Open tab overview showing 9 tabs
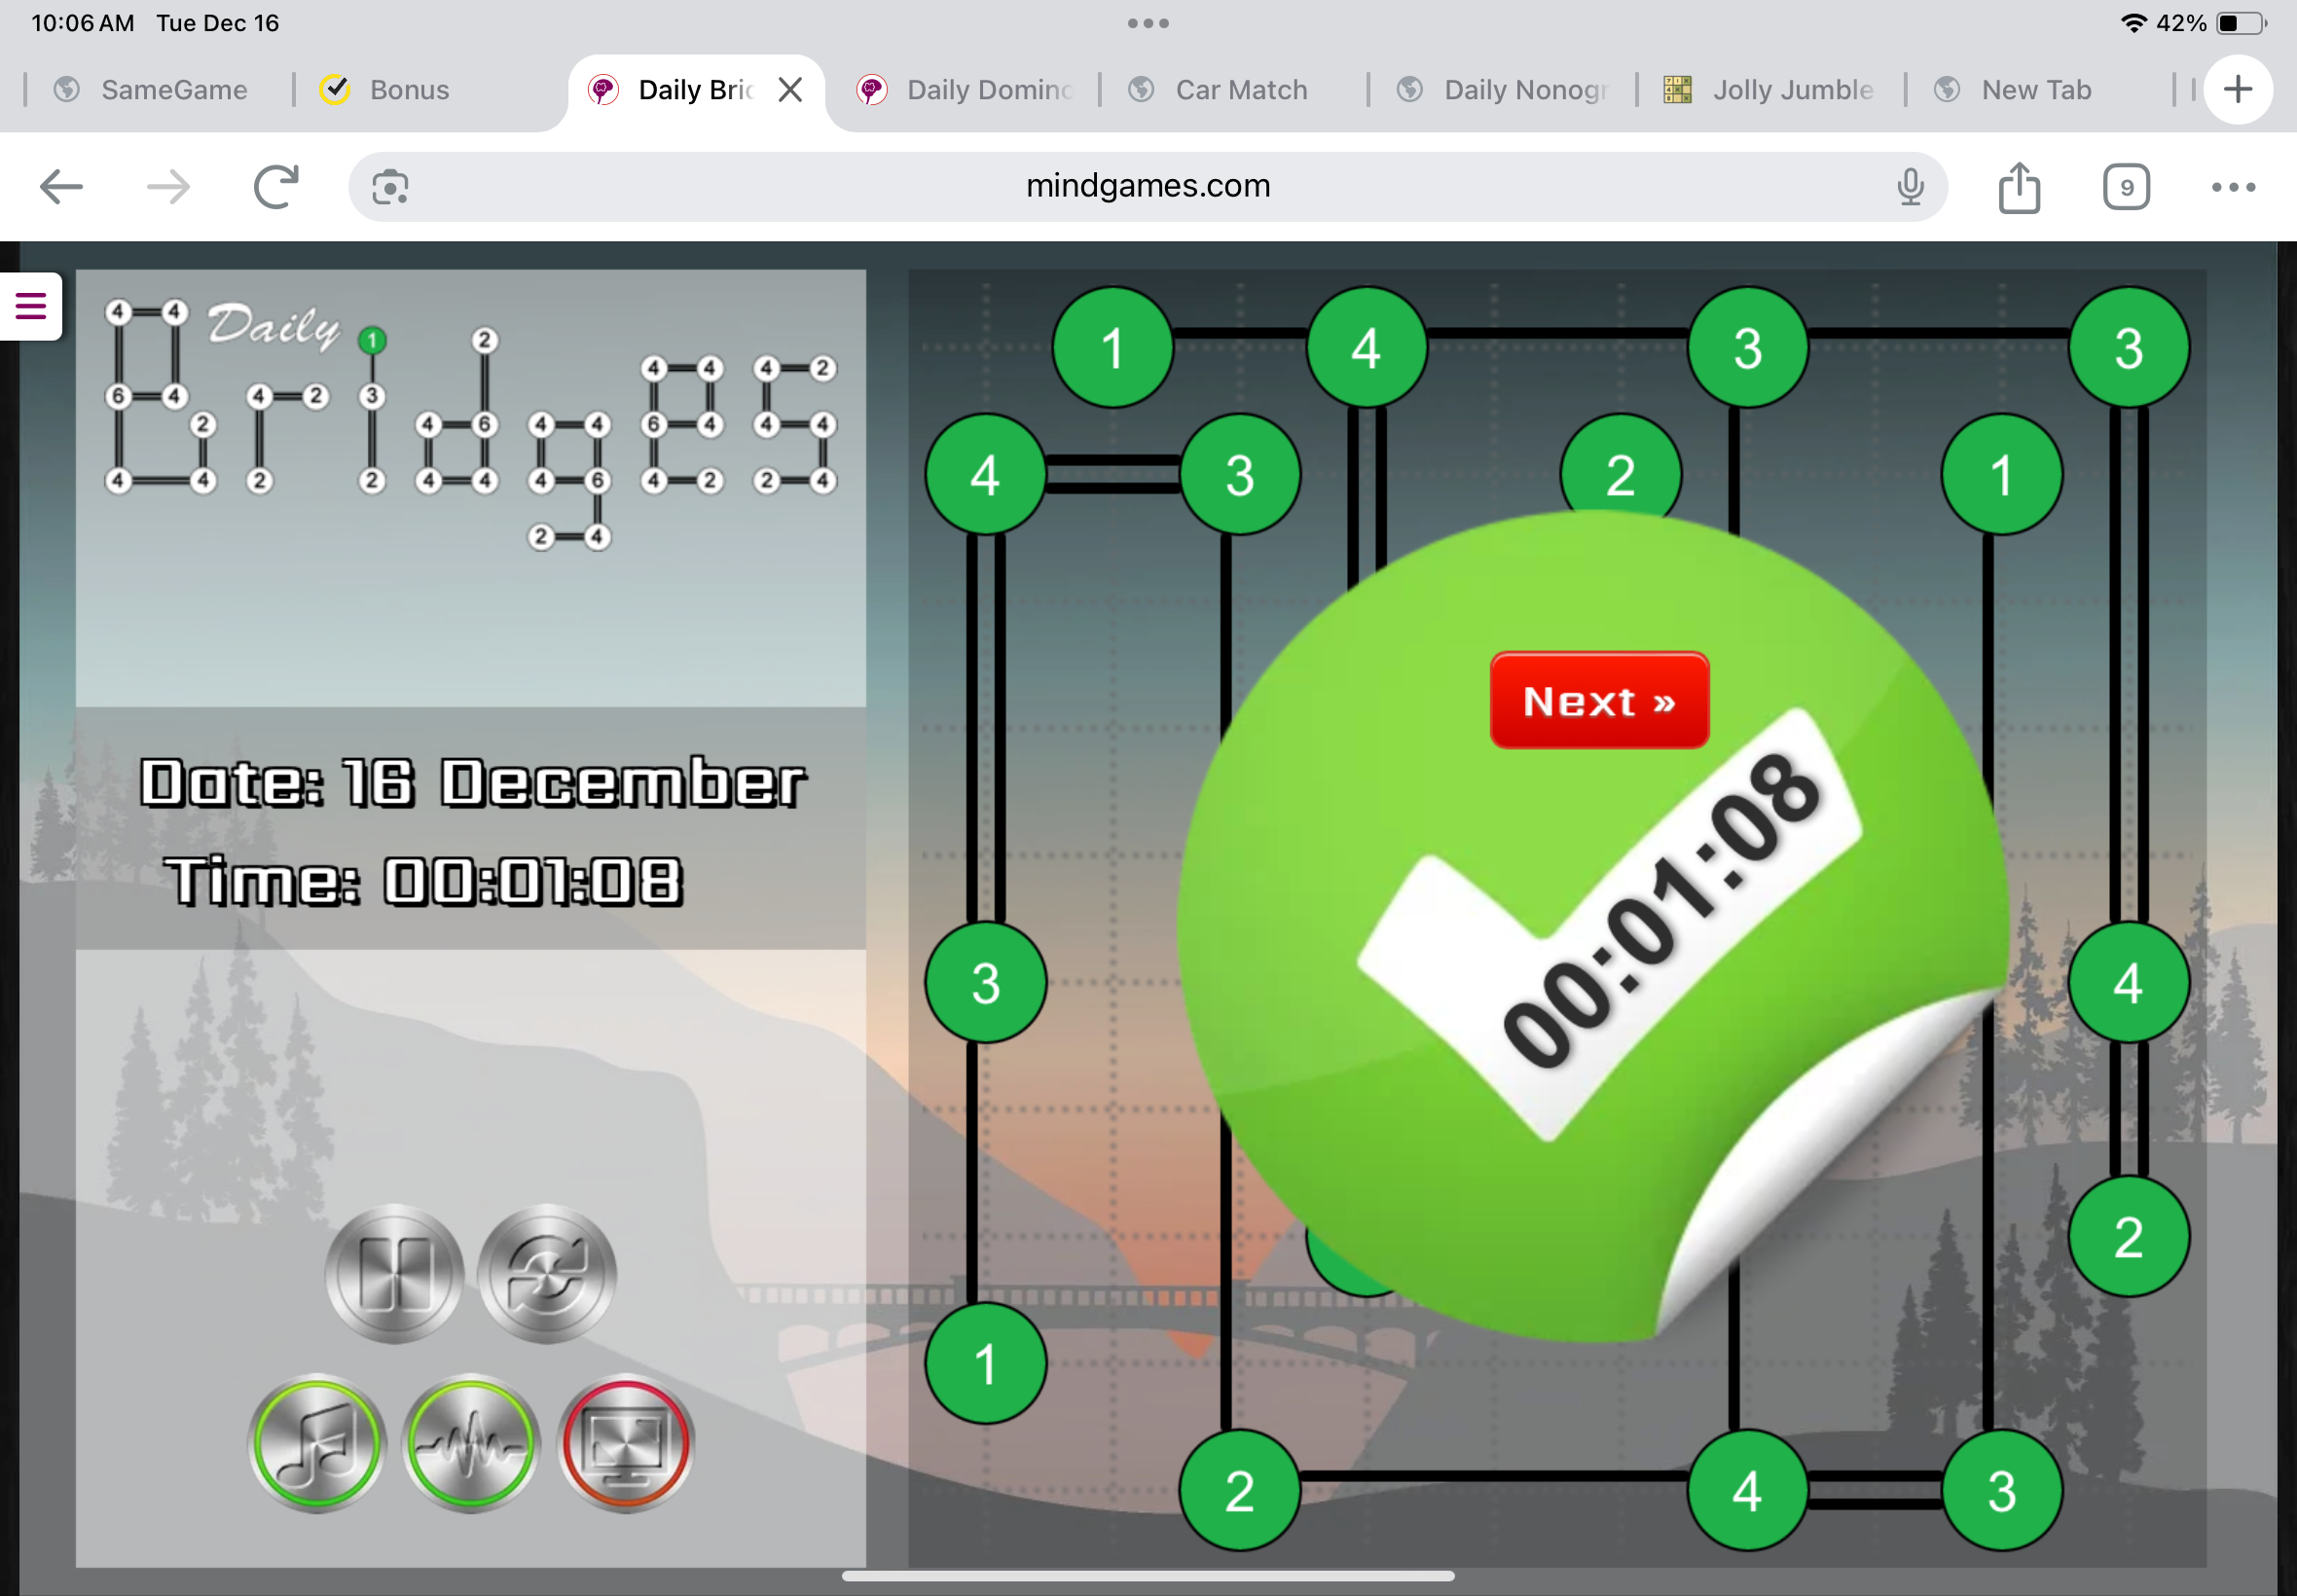This screenshot has width=2297, height=1596. (x=2126, y=187)
